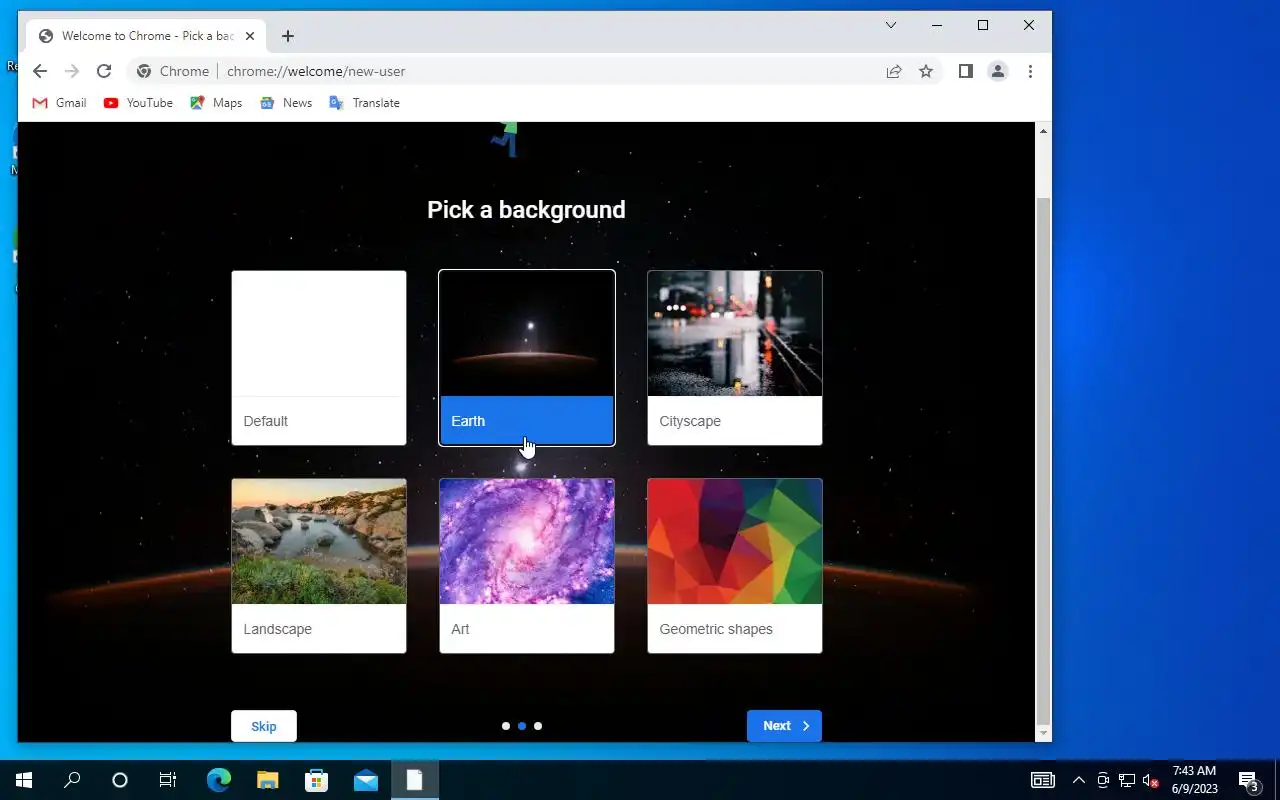The image size is (1280, 800).
Task: Continue with the Next button
Action: (x=784, y=726)
